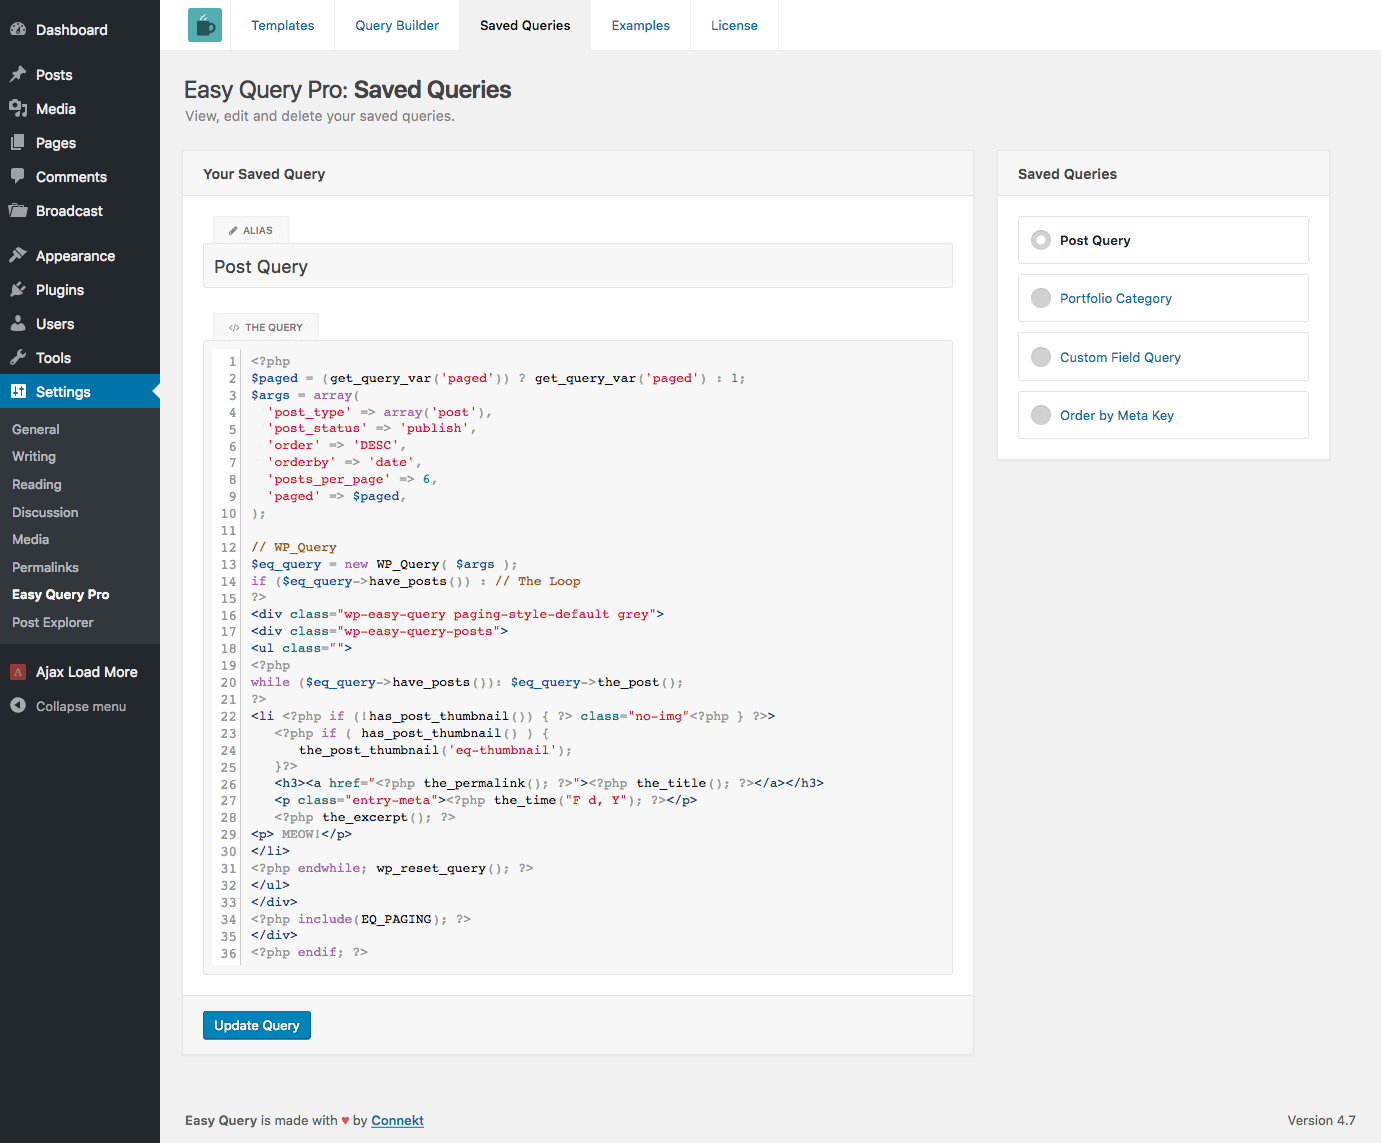Click the pencil icon beside ALIAS
Viewport: 1381px width, 1143px height.
coord(233,231)
